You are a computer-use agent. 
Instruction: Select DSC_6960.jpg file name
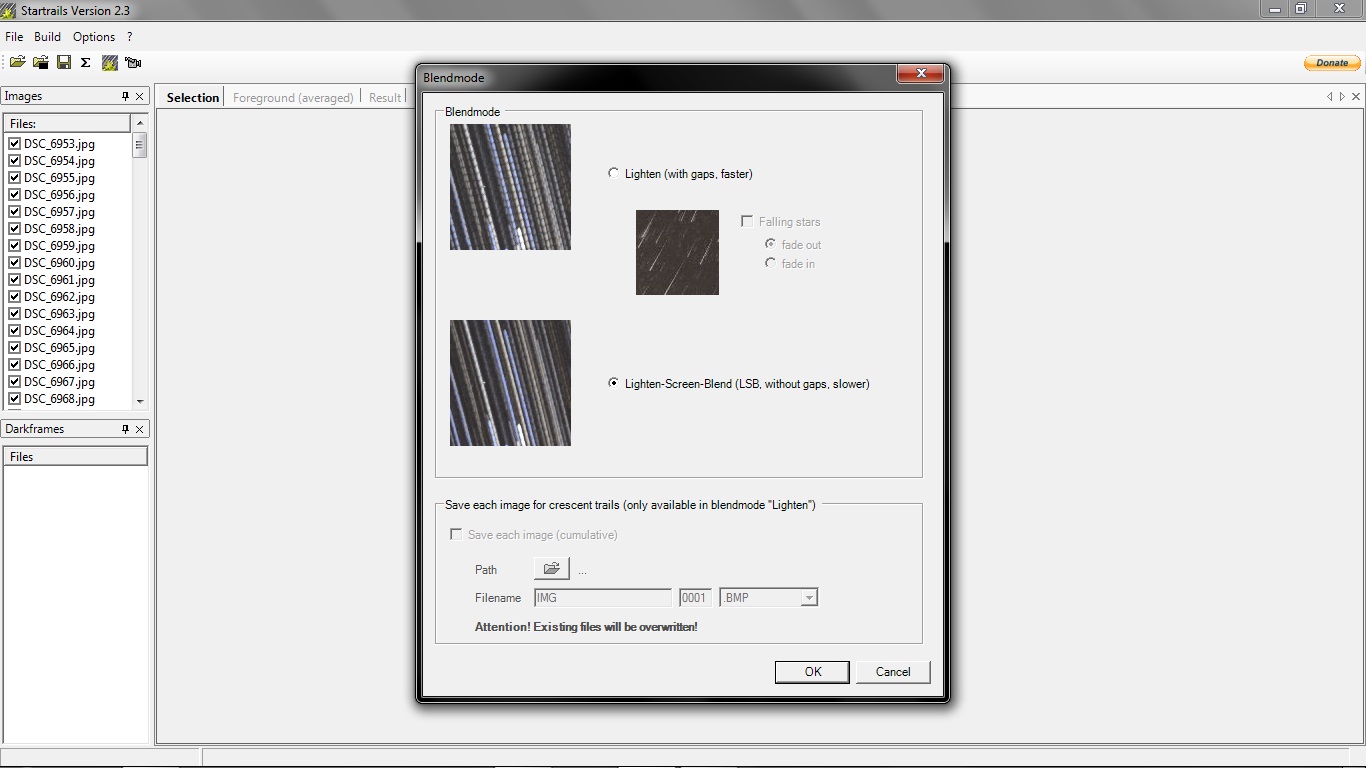pos(59,263)
